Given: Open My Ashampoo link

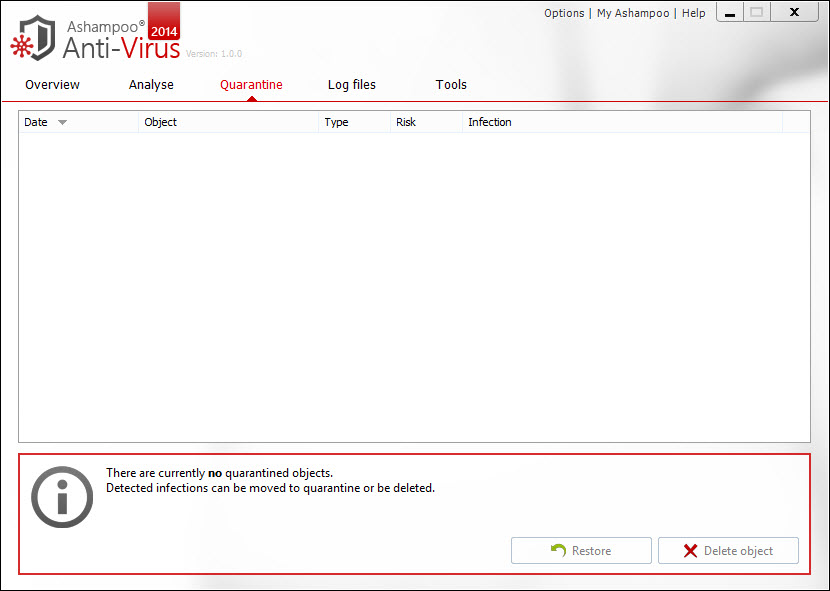Looking at the screenshot, I should (633, 13).
